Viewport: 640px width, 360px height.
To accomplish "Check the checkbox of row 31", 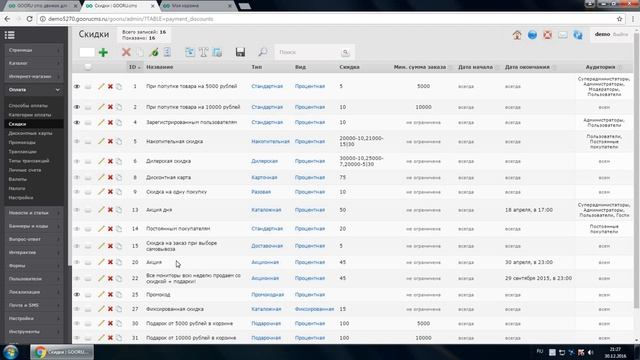I will (88, 338).
